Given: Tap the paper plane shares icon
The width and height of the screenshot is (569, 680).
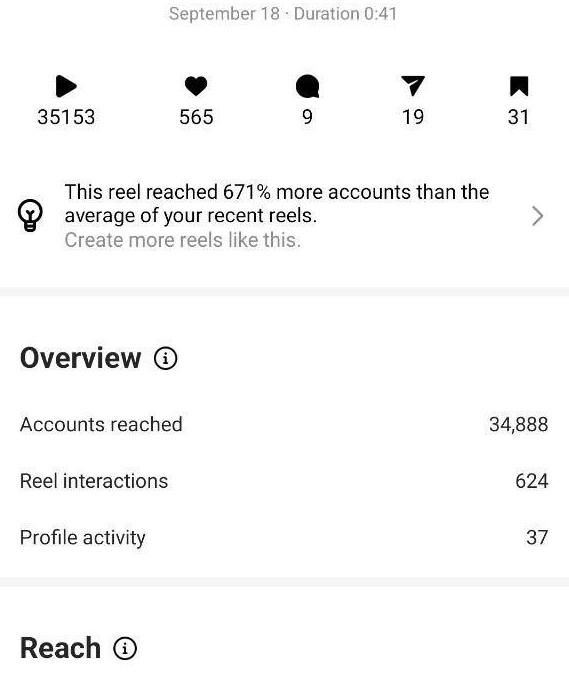Looking at the screenshot, I should [412, 86].
